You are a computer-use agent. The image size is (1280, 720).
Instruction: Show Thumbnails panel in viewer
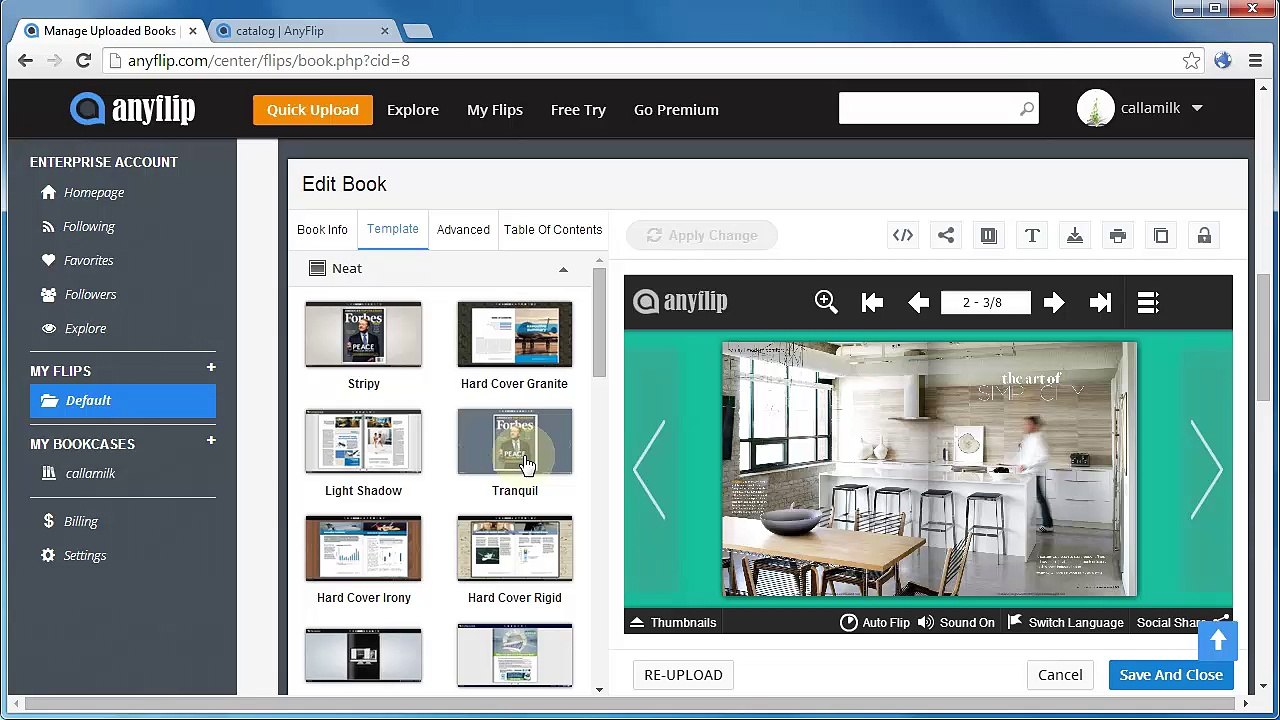click(673, 622)
